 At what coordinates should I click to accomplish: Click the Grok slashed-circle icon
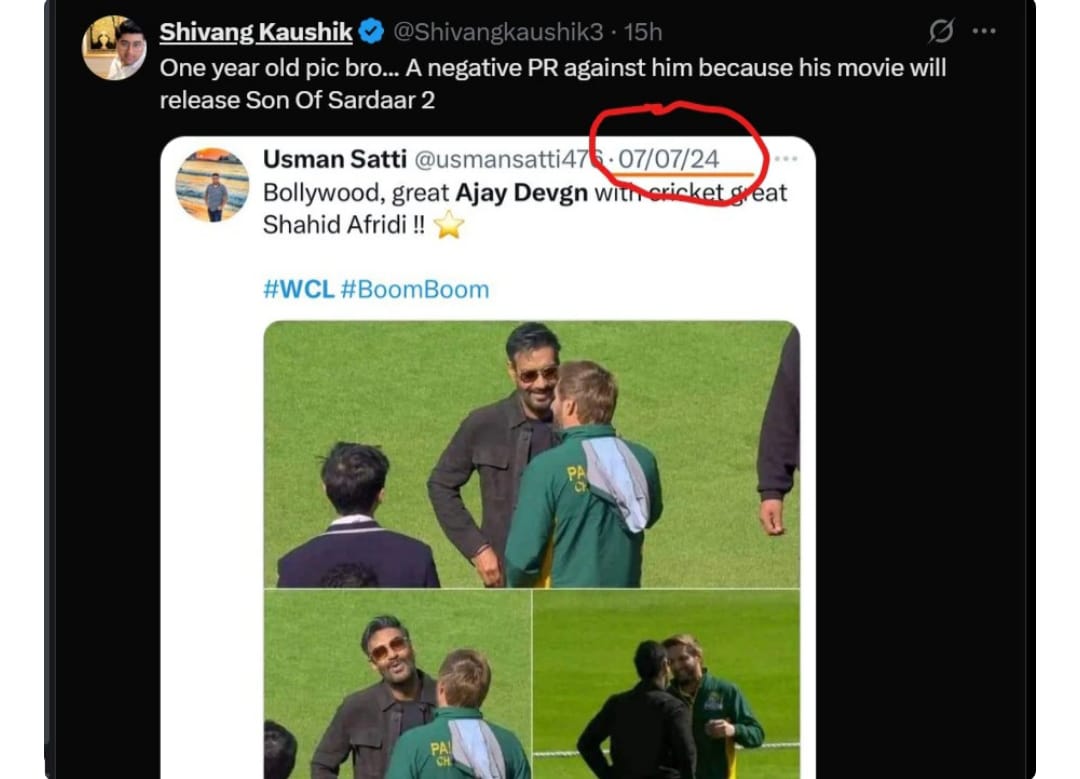point(941,32)
